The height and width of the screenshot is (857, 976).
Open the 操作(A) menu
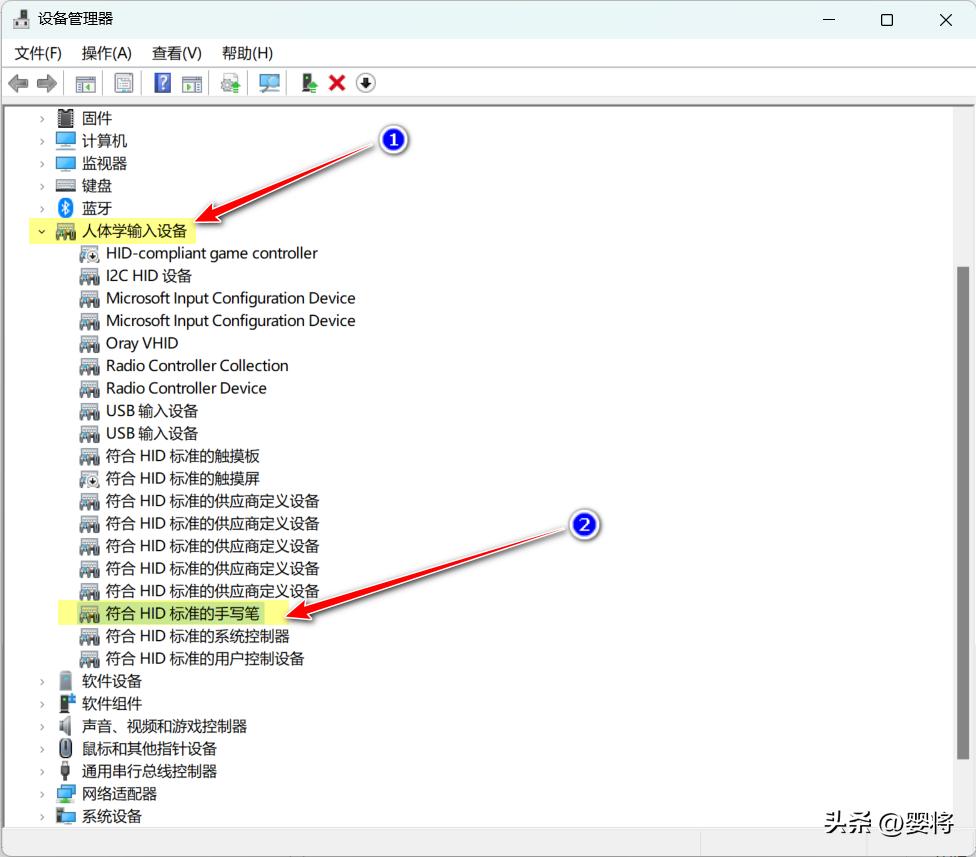pyautogui.click(x=107, y=53)
